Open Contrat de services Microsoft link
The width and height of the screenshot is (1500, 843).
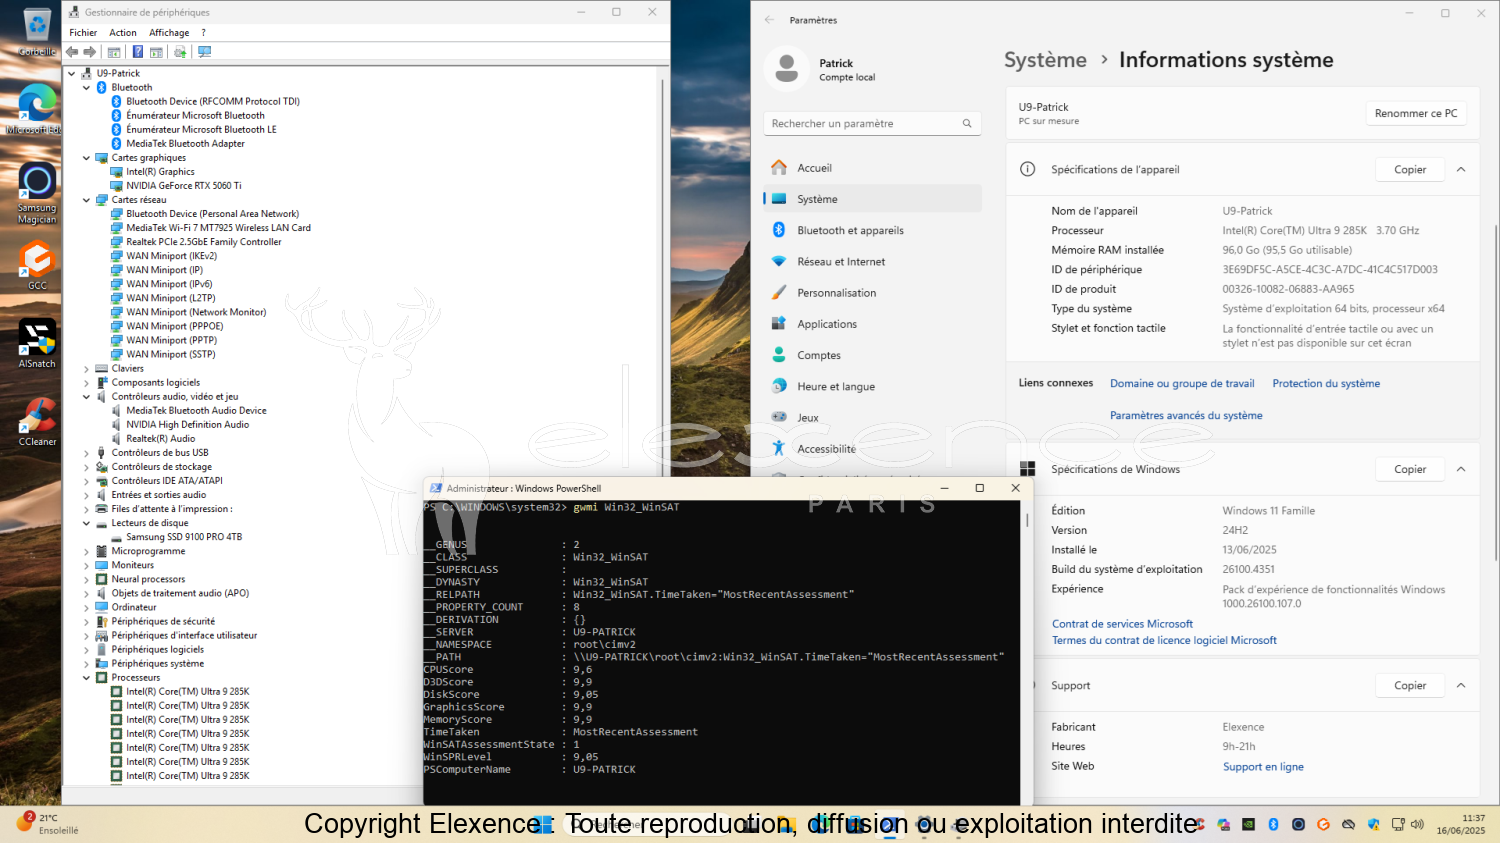click(x=1122, y=624)
